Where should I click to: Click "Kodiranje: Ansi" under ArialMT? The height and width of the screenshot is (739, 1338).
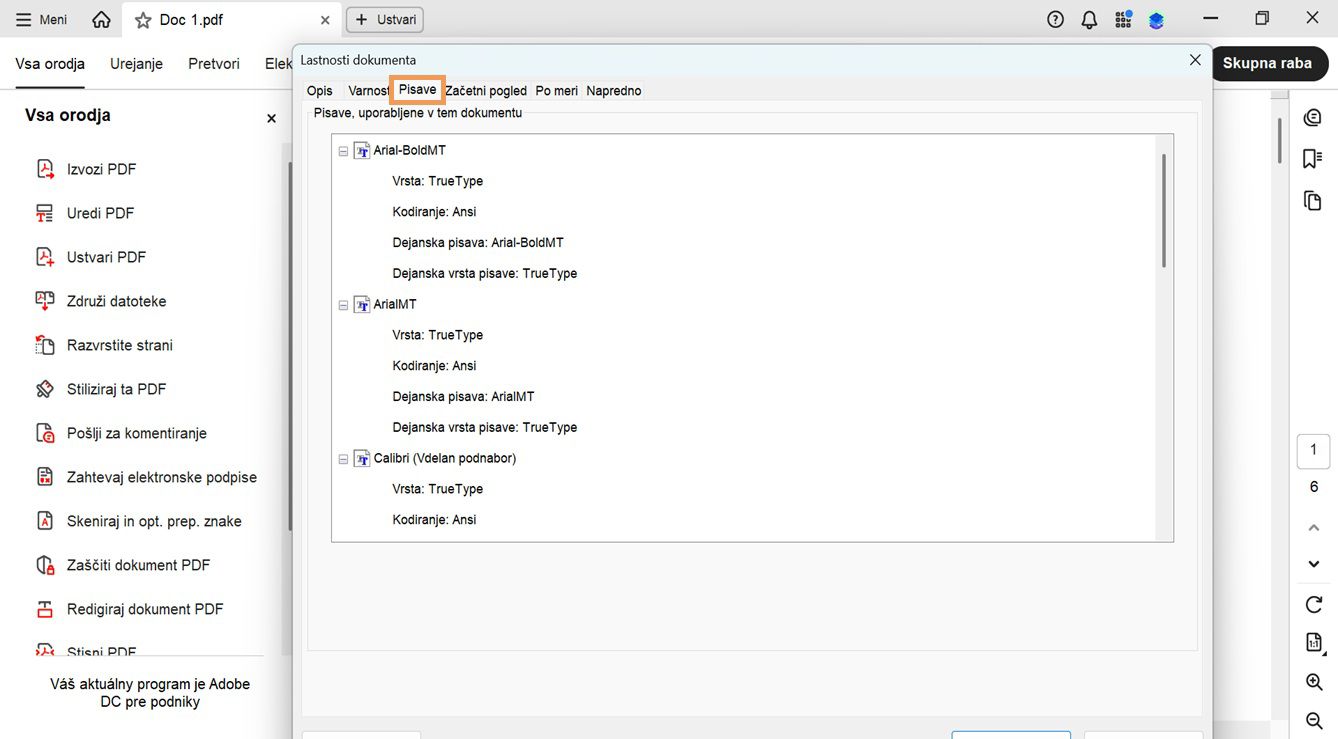(434, 366)
